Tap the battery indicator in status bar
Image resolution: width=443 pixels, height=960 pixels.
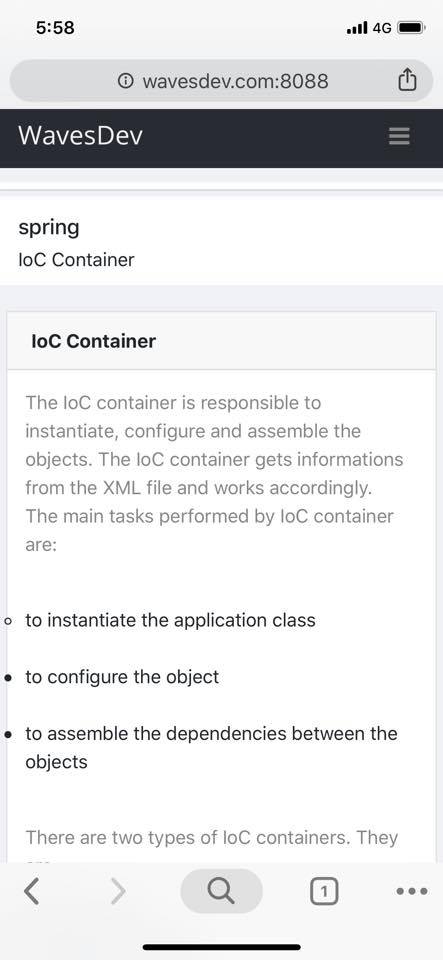tap(411, 28)
